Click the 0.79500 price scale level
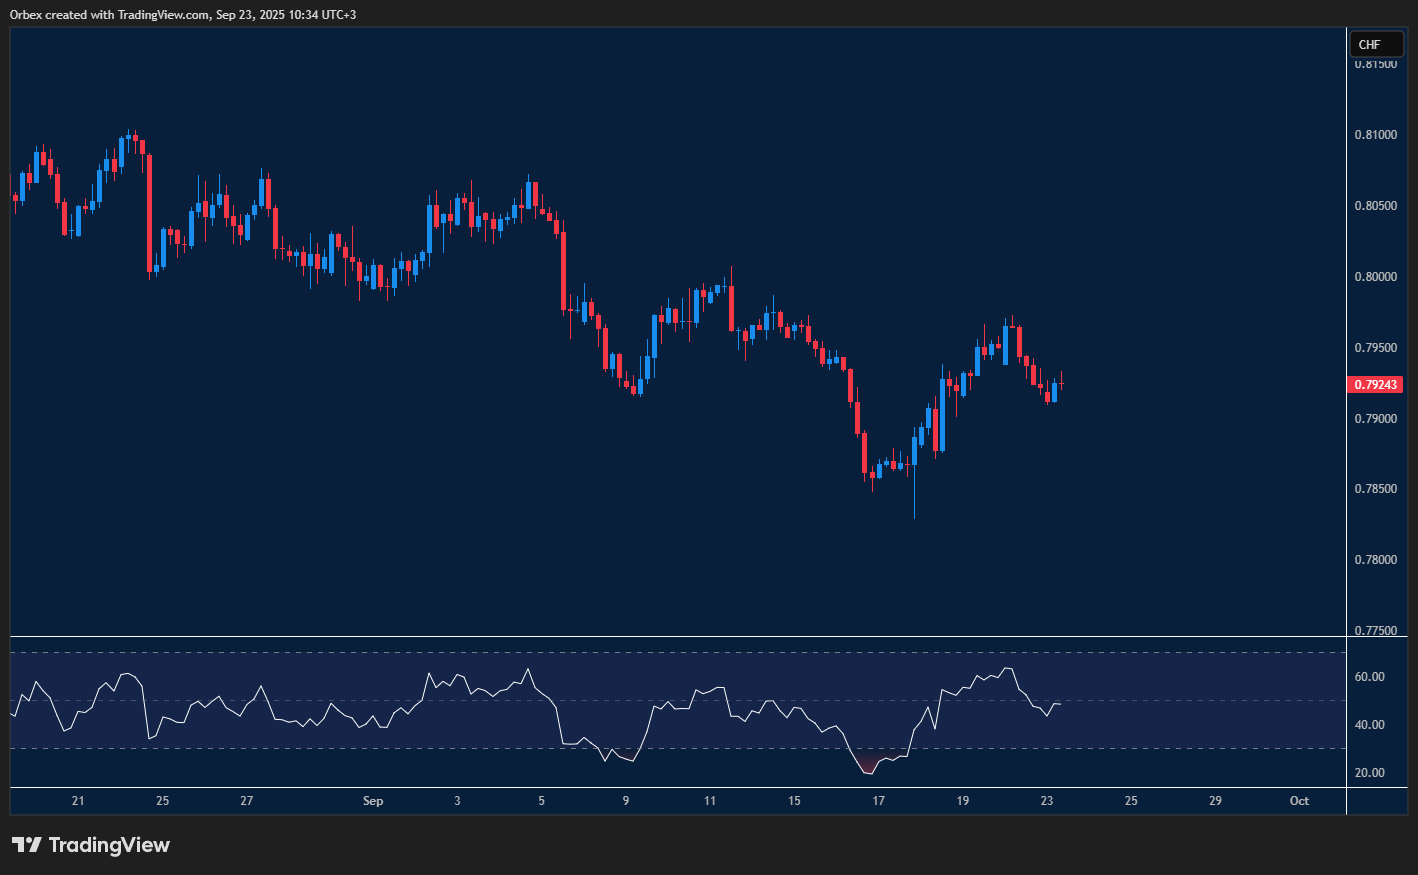1418x875 pixels. click(1376, 348)
